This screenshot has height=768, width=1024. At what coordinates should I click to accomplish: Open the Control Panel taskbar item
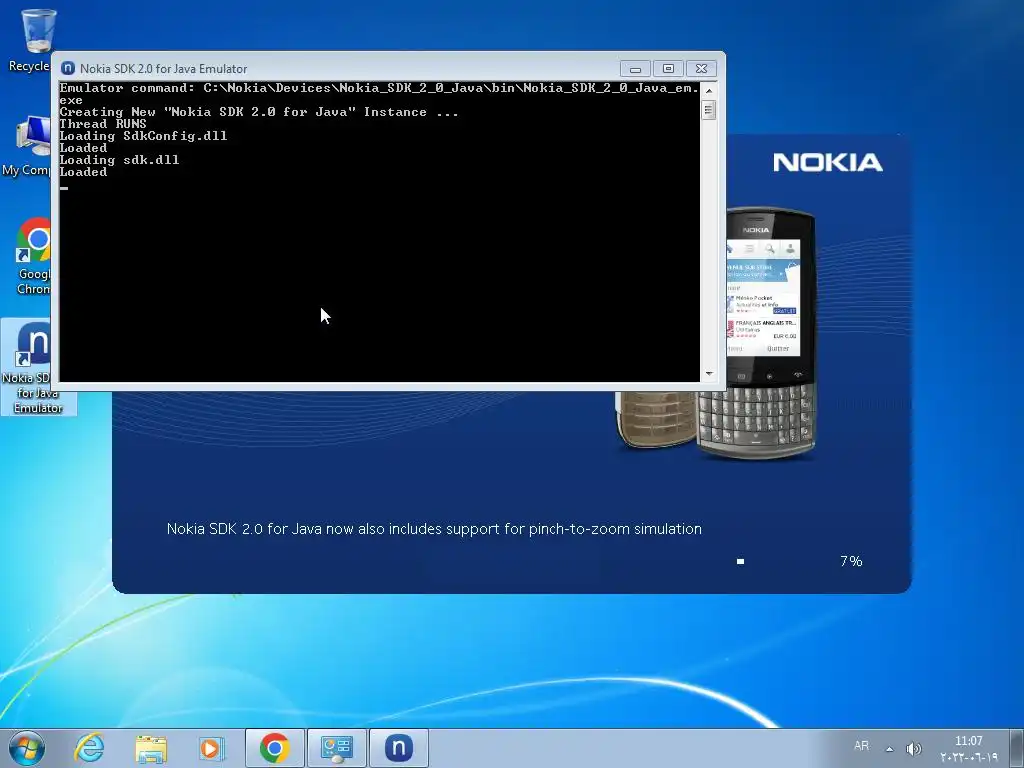tap(337, 748)
